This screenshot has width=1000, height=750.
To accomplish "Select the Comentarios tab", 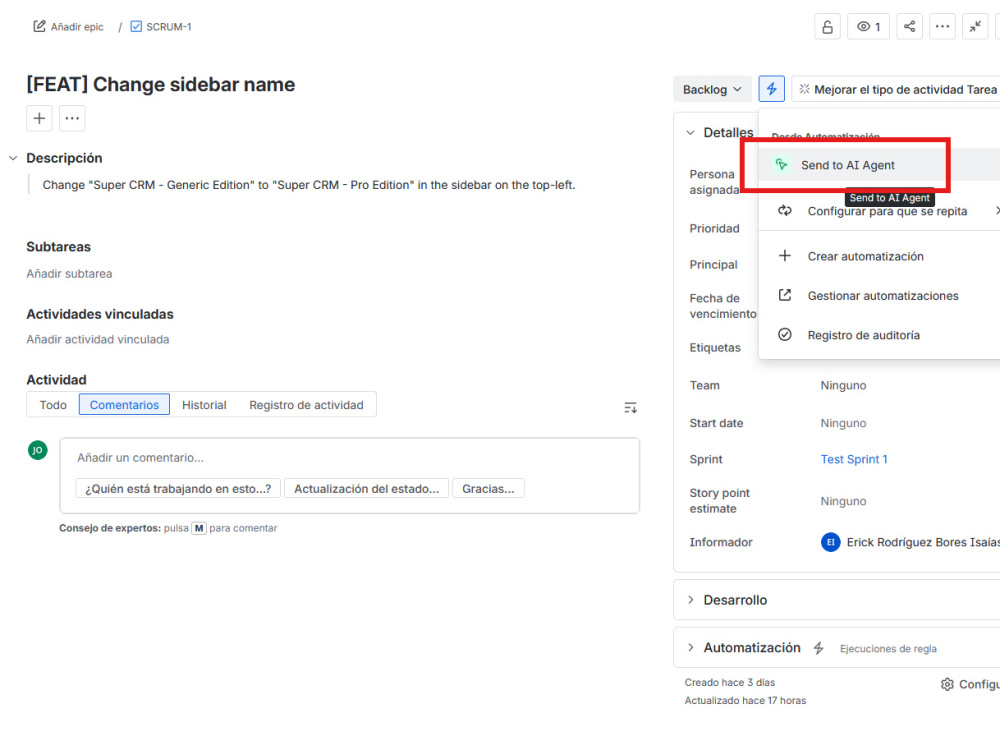I will [x=124, y=405].
